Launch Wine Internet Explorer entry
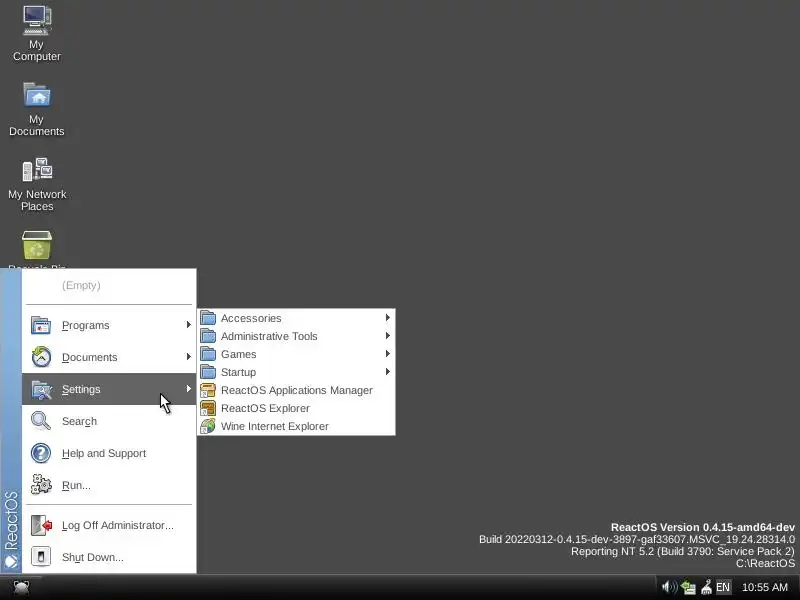 click(296, 426)
